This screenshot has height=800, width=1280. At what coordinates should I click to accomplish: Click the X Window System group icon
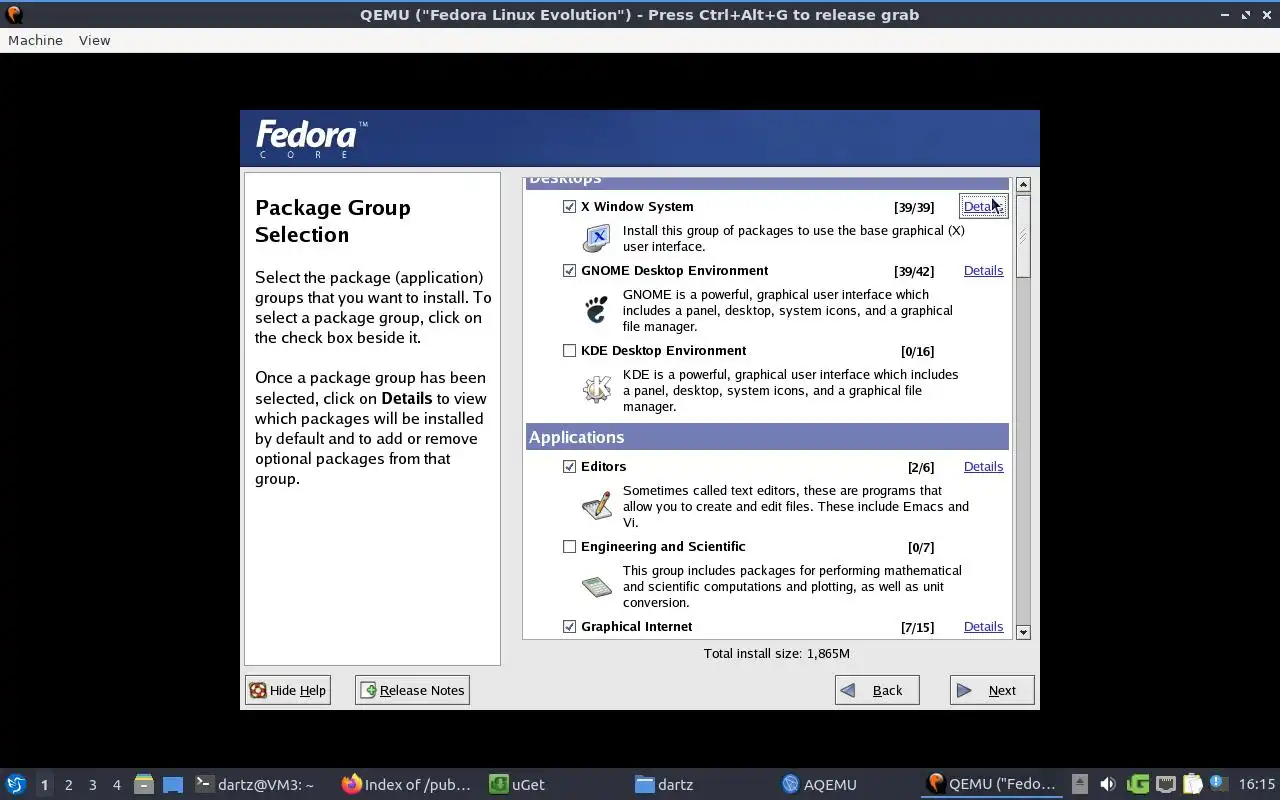597,238
